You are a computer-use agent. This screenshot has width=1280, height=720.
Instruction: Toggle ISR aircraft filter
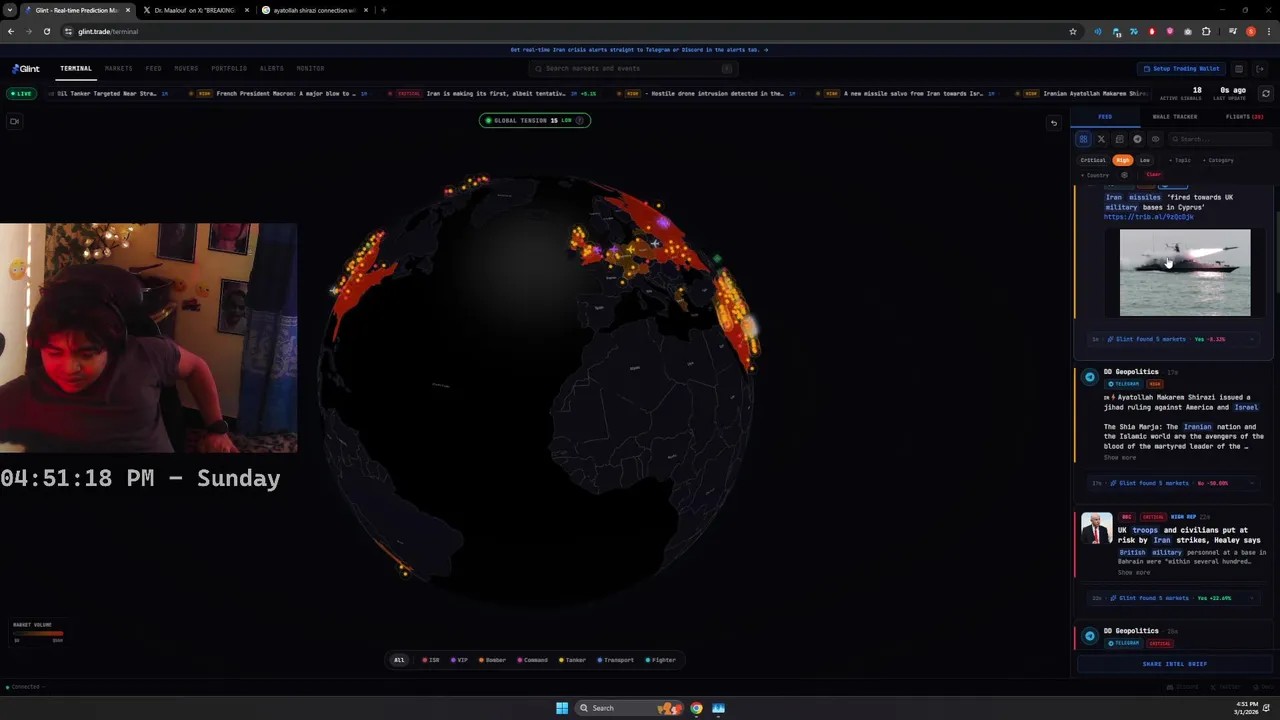coord(431,660)
